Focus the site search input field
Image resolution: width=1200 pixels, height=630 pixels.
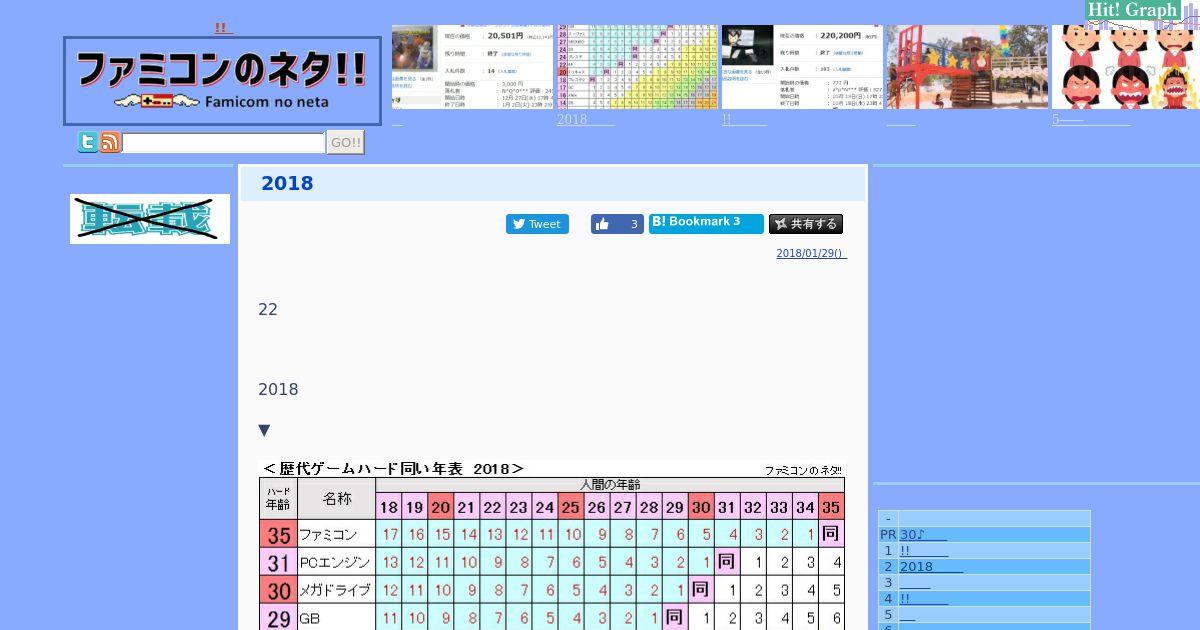point(224,143)
